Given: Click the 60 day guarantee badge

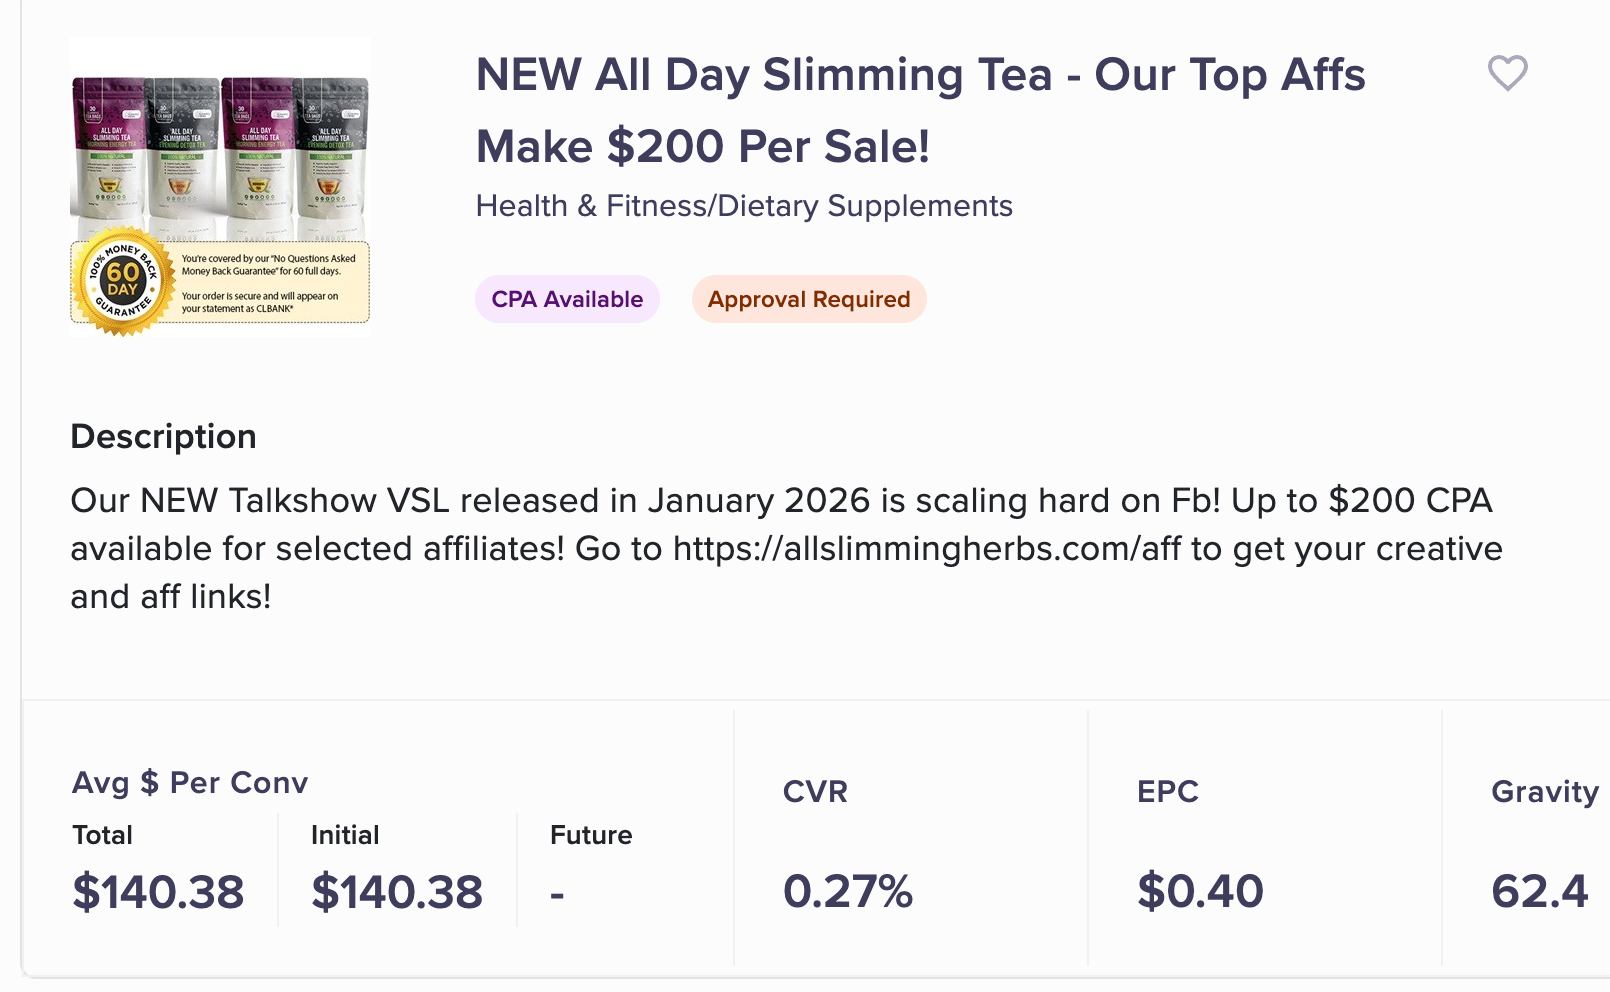Looking at the screenshot, I should click(x=122, y=282).
